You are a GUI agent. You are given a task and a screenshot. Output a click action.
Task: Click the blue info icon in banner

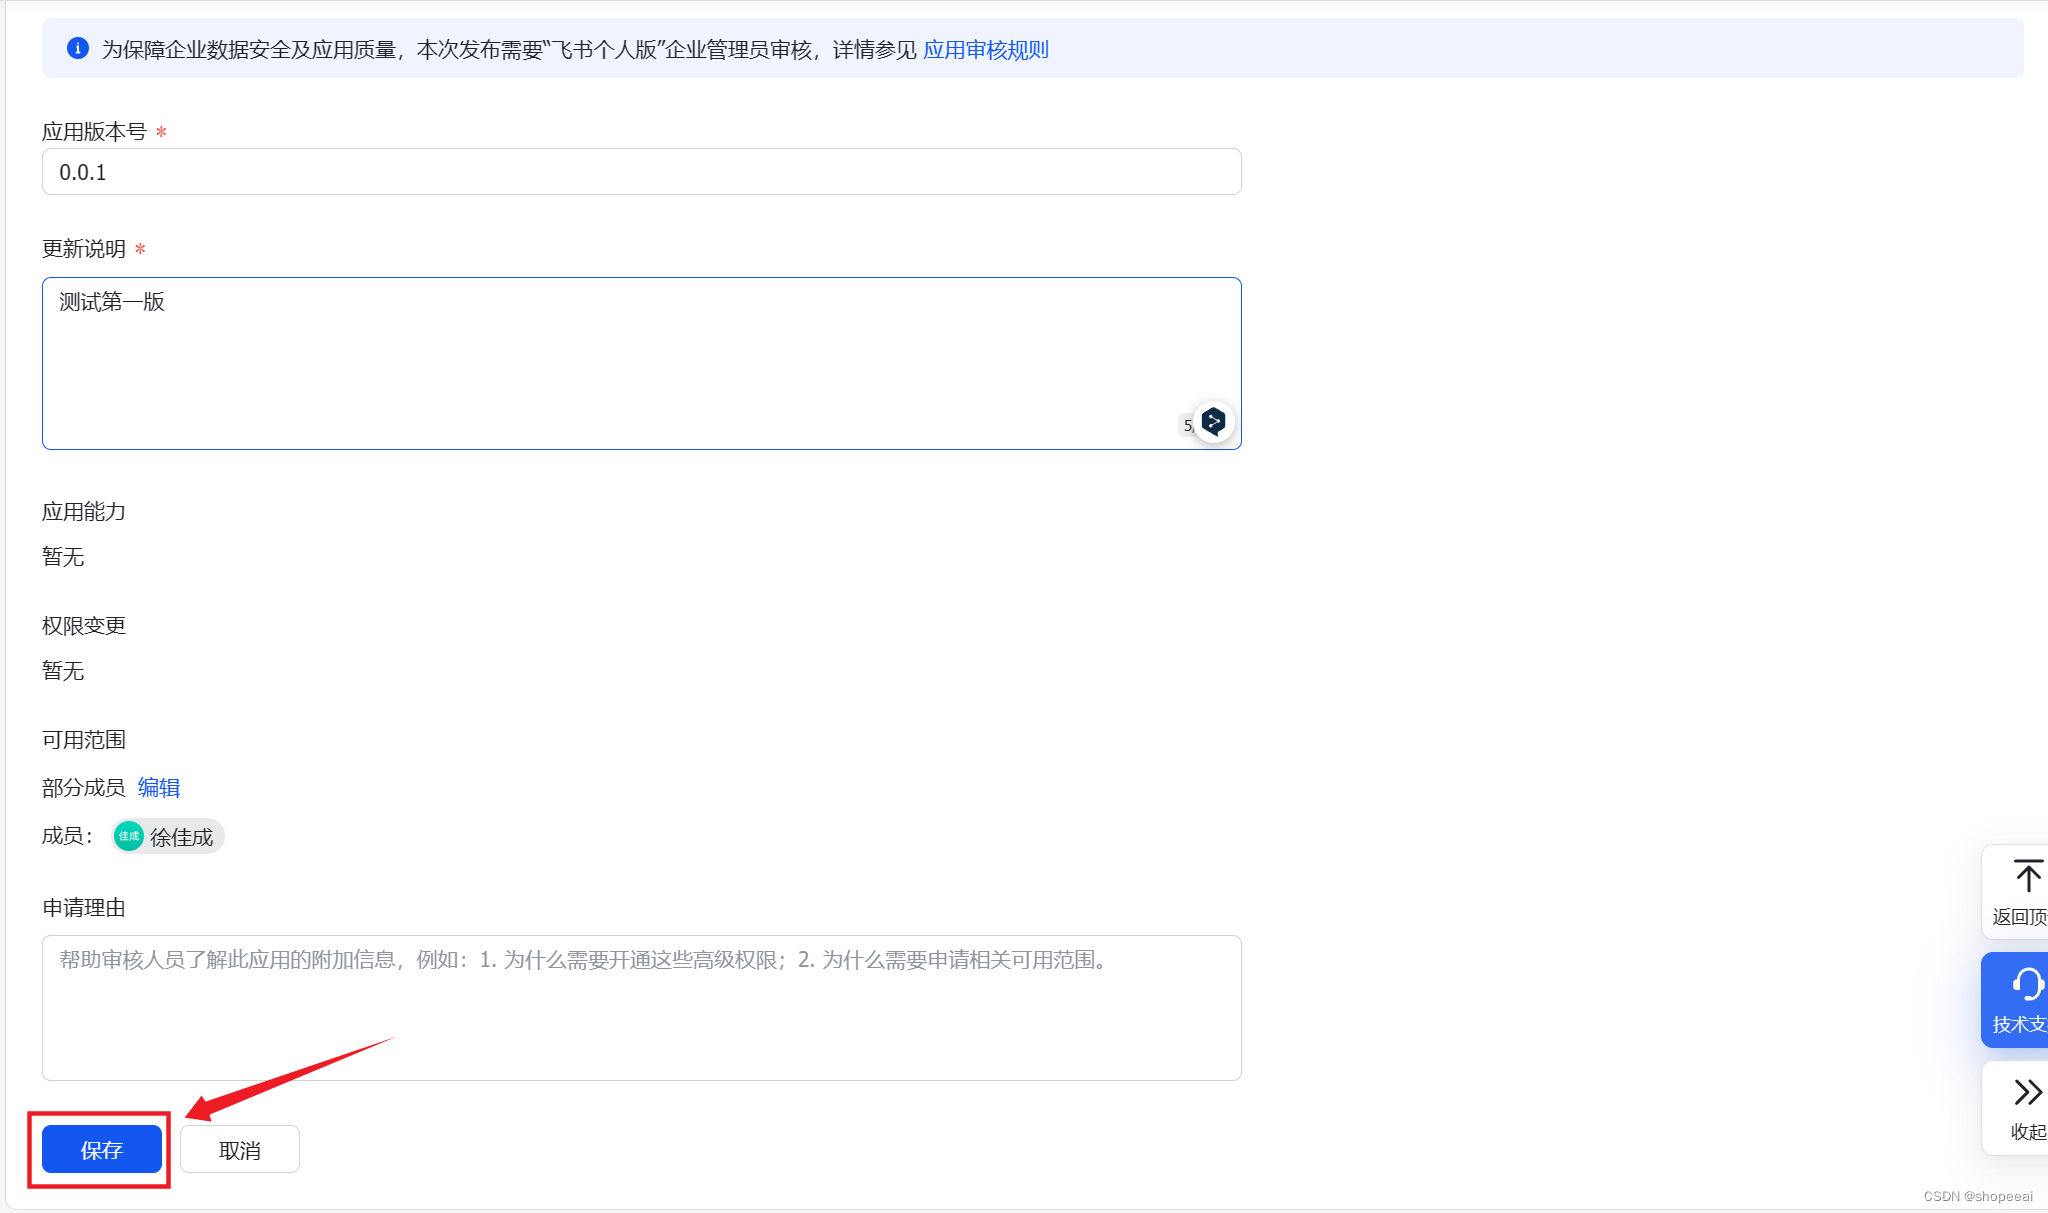[x=77, y=48]
